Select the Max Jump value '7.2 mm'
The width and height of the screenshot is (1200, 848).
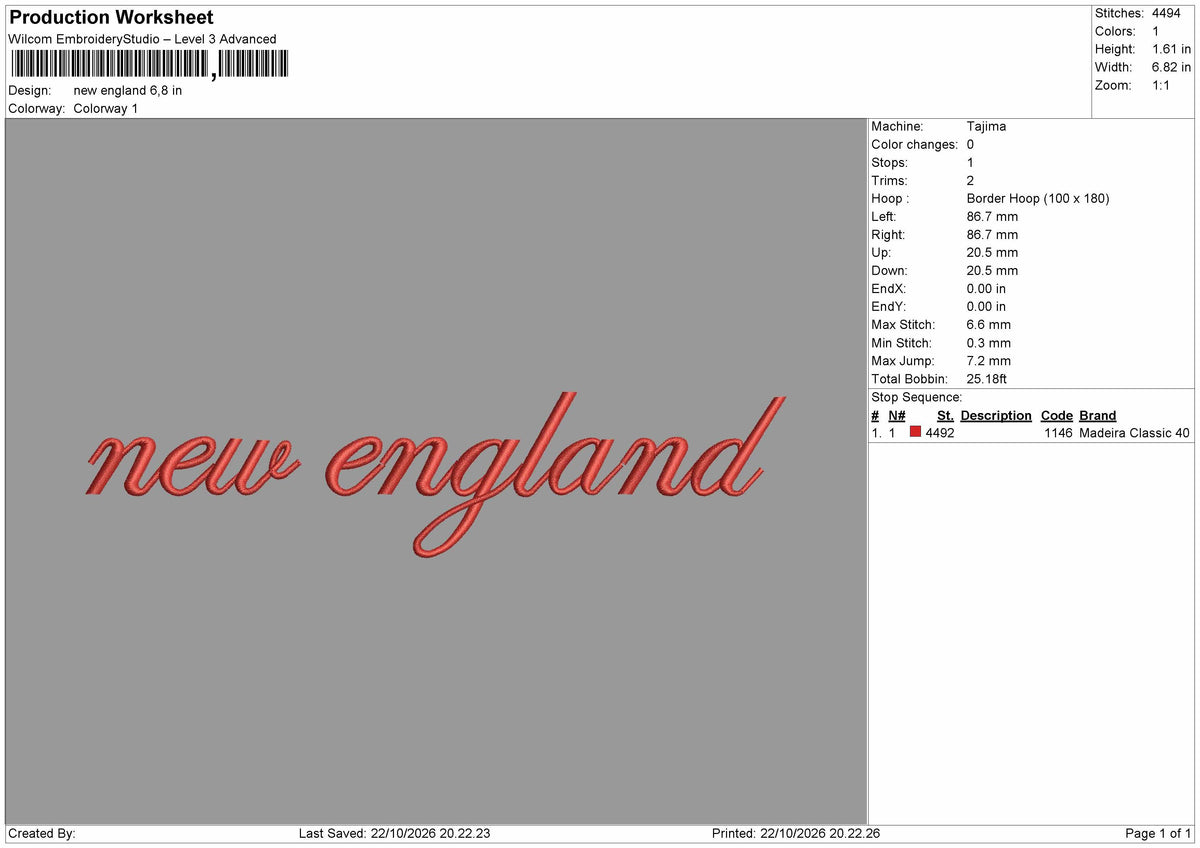tap(989, 360)
